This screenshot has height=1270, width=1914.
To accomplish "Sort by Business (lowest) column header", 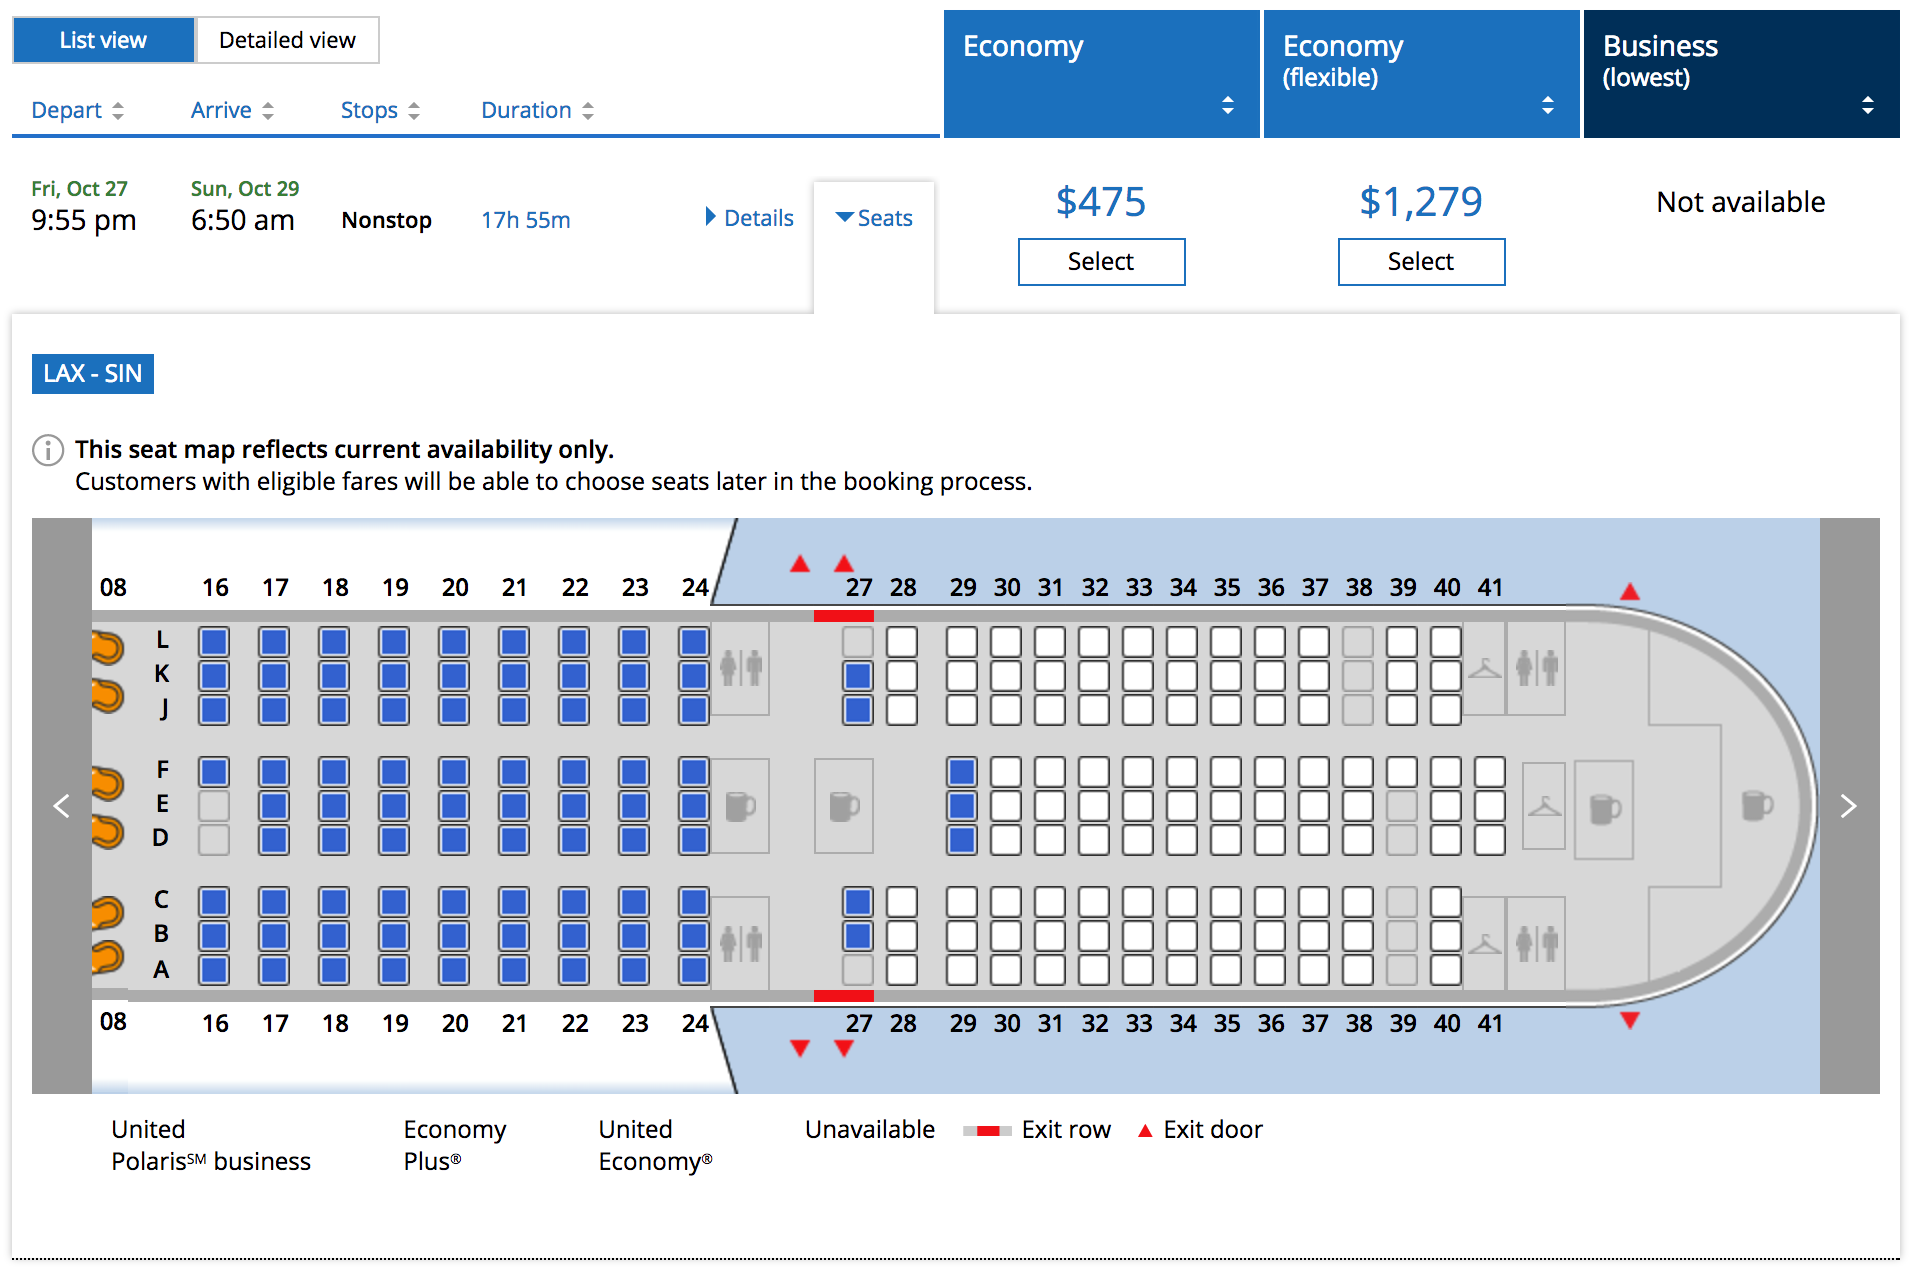I will 1741,74.
